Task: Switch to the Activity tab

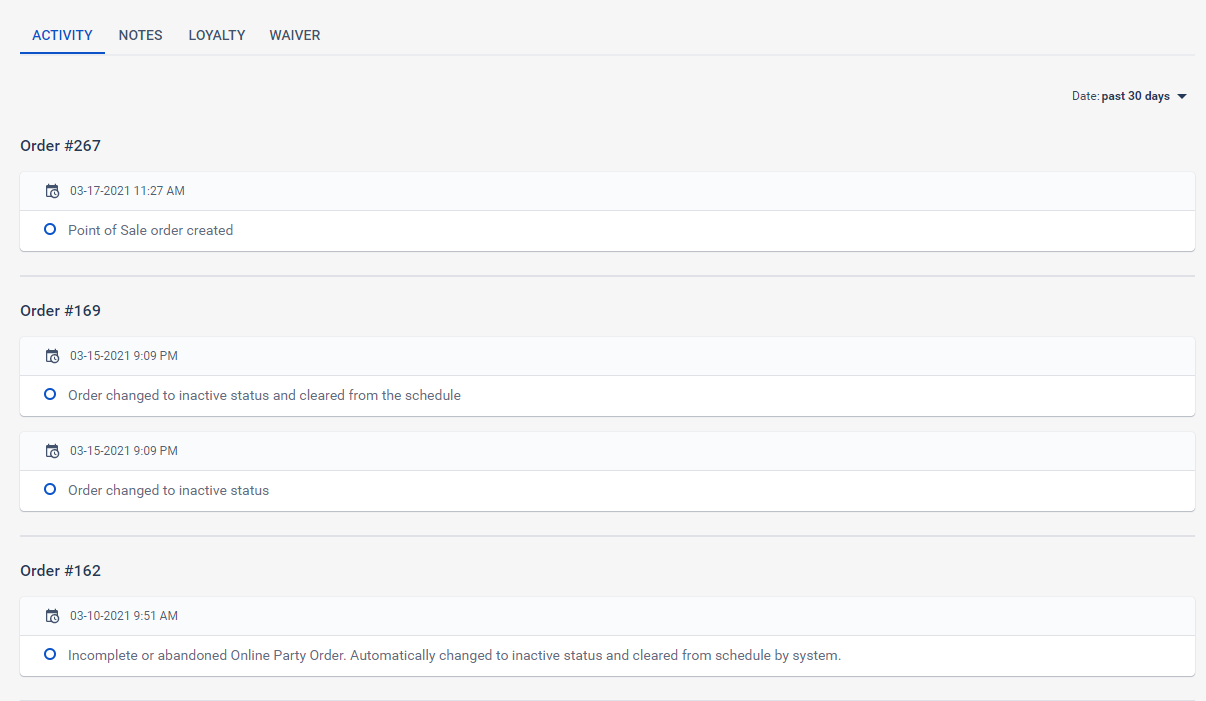Action: 62,35
